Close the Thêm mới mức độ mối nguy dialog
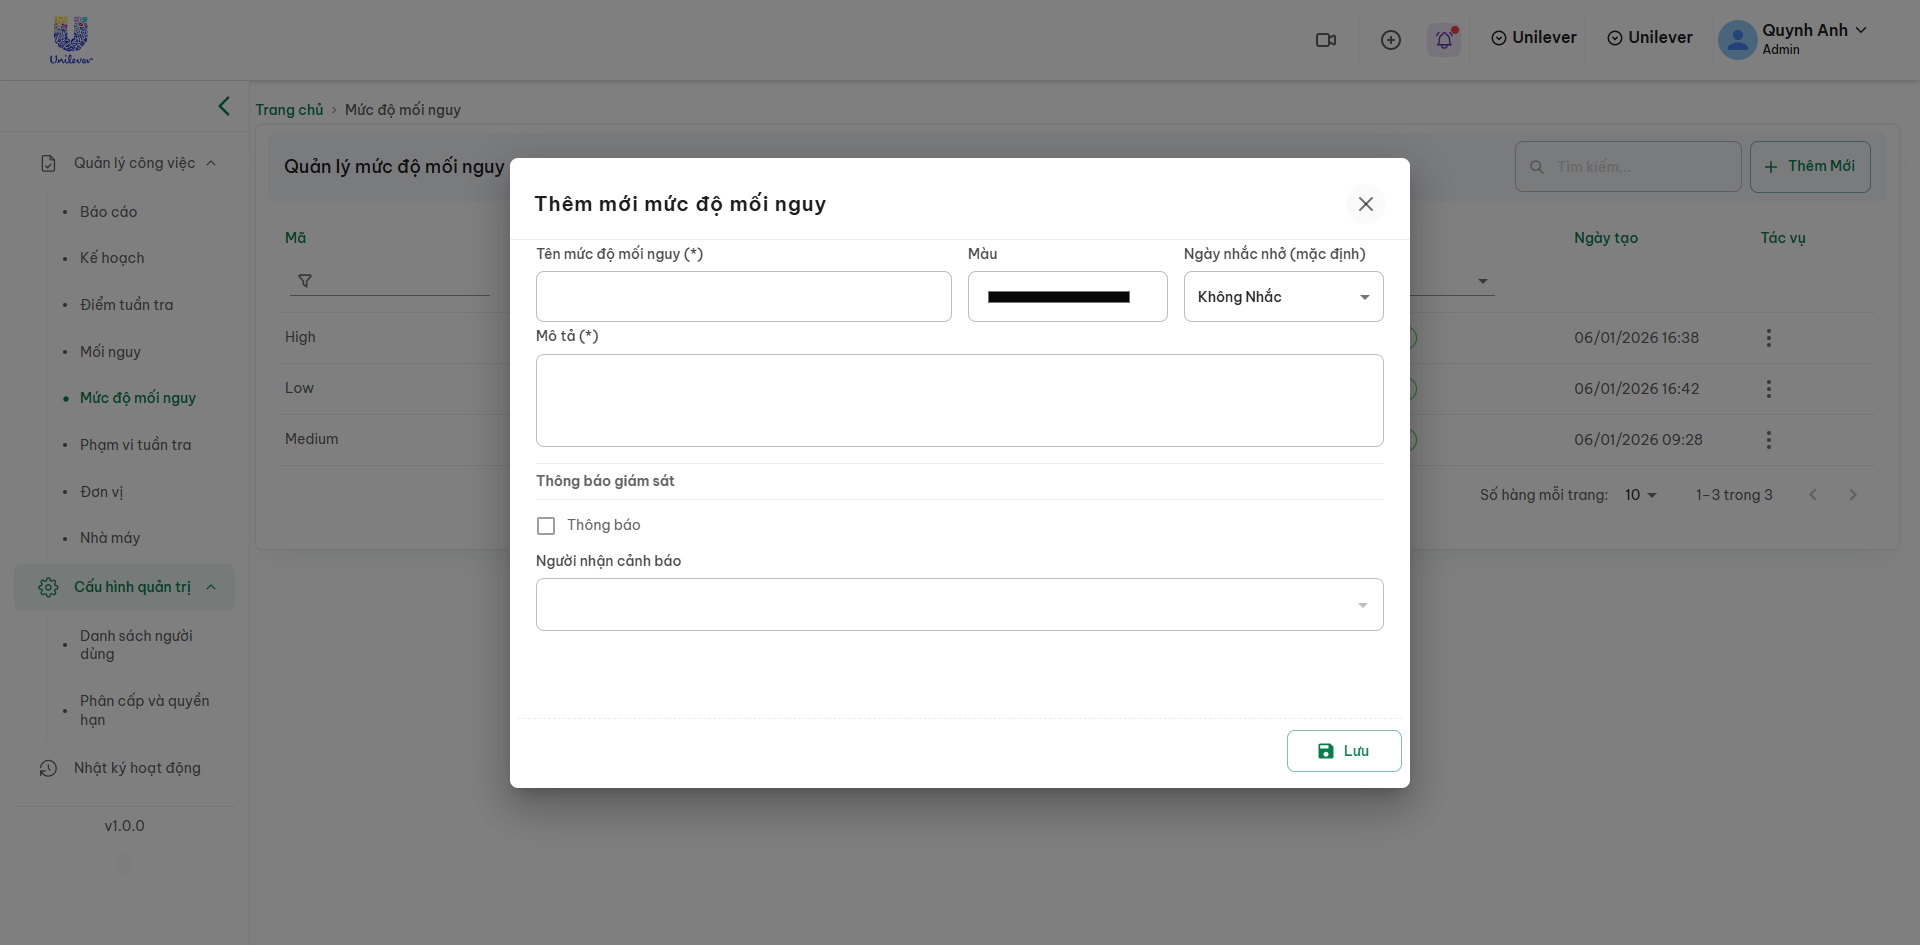 [x=1365, y=204]
